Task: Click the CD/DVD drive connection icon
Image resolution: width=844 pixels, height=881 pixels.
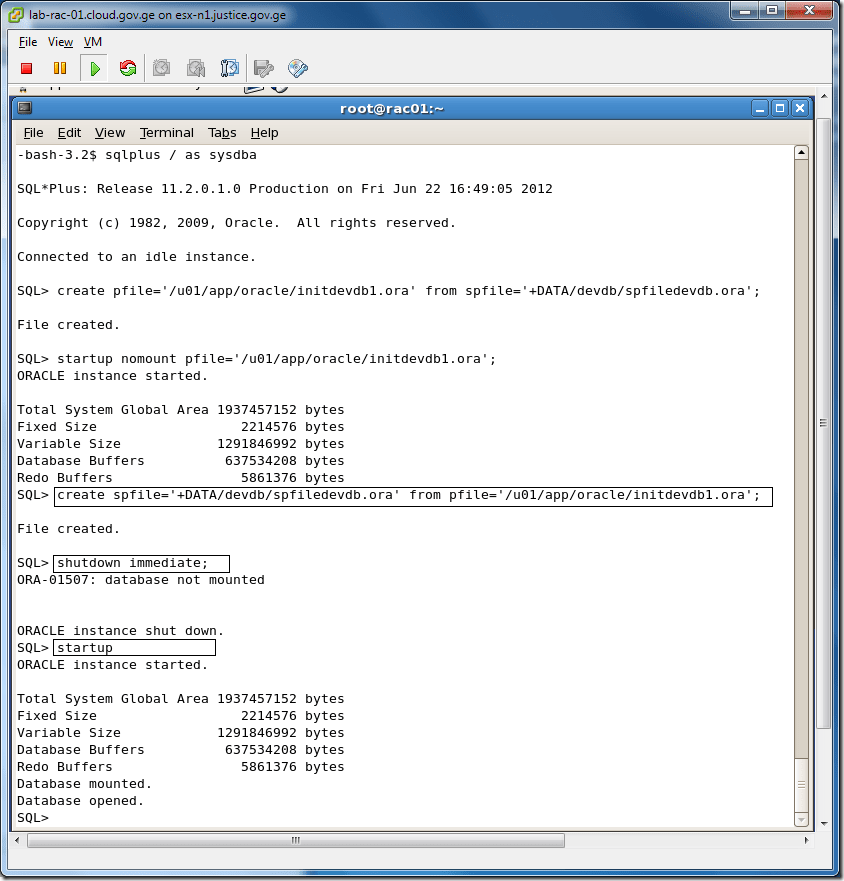Action: pyautogui.click(x=297, y=68)
